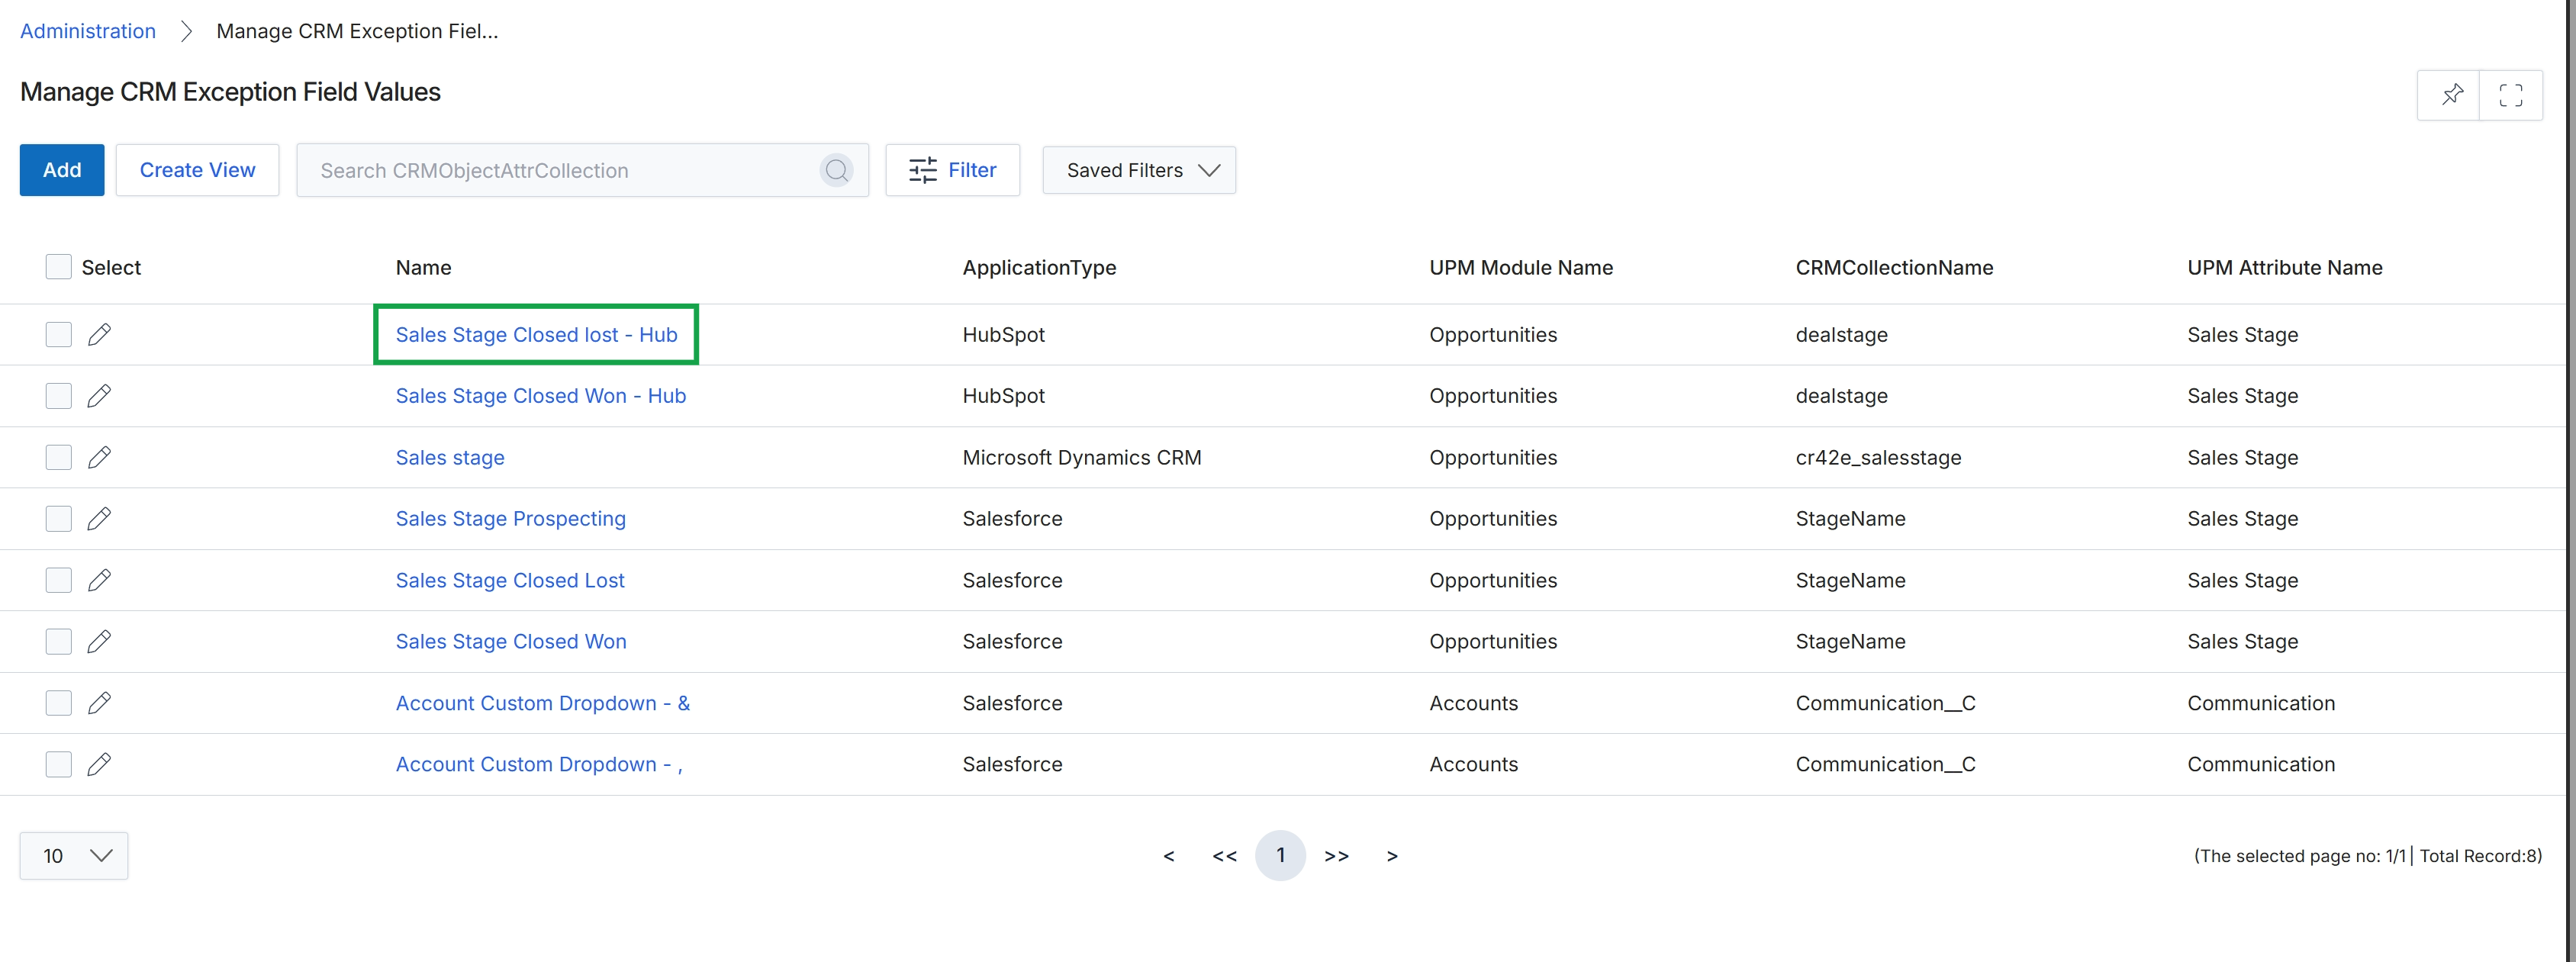
Task: Open the Sales stage record link
Action: tap(450, 458)
